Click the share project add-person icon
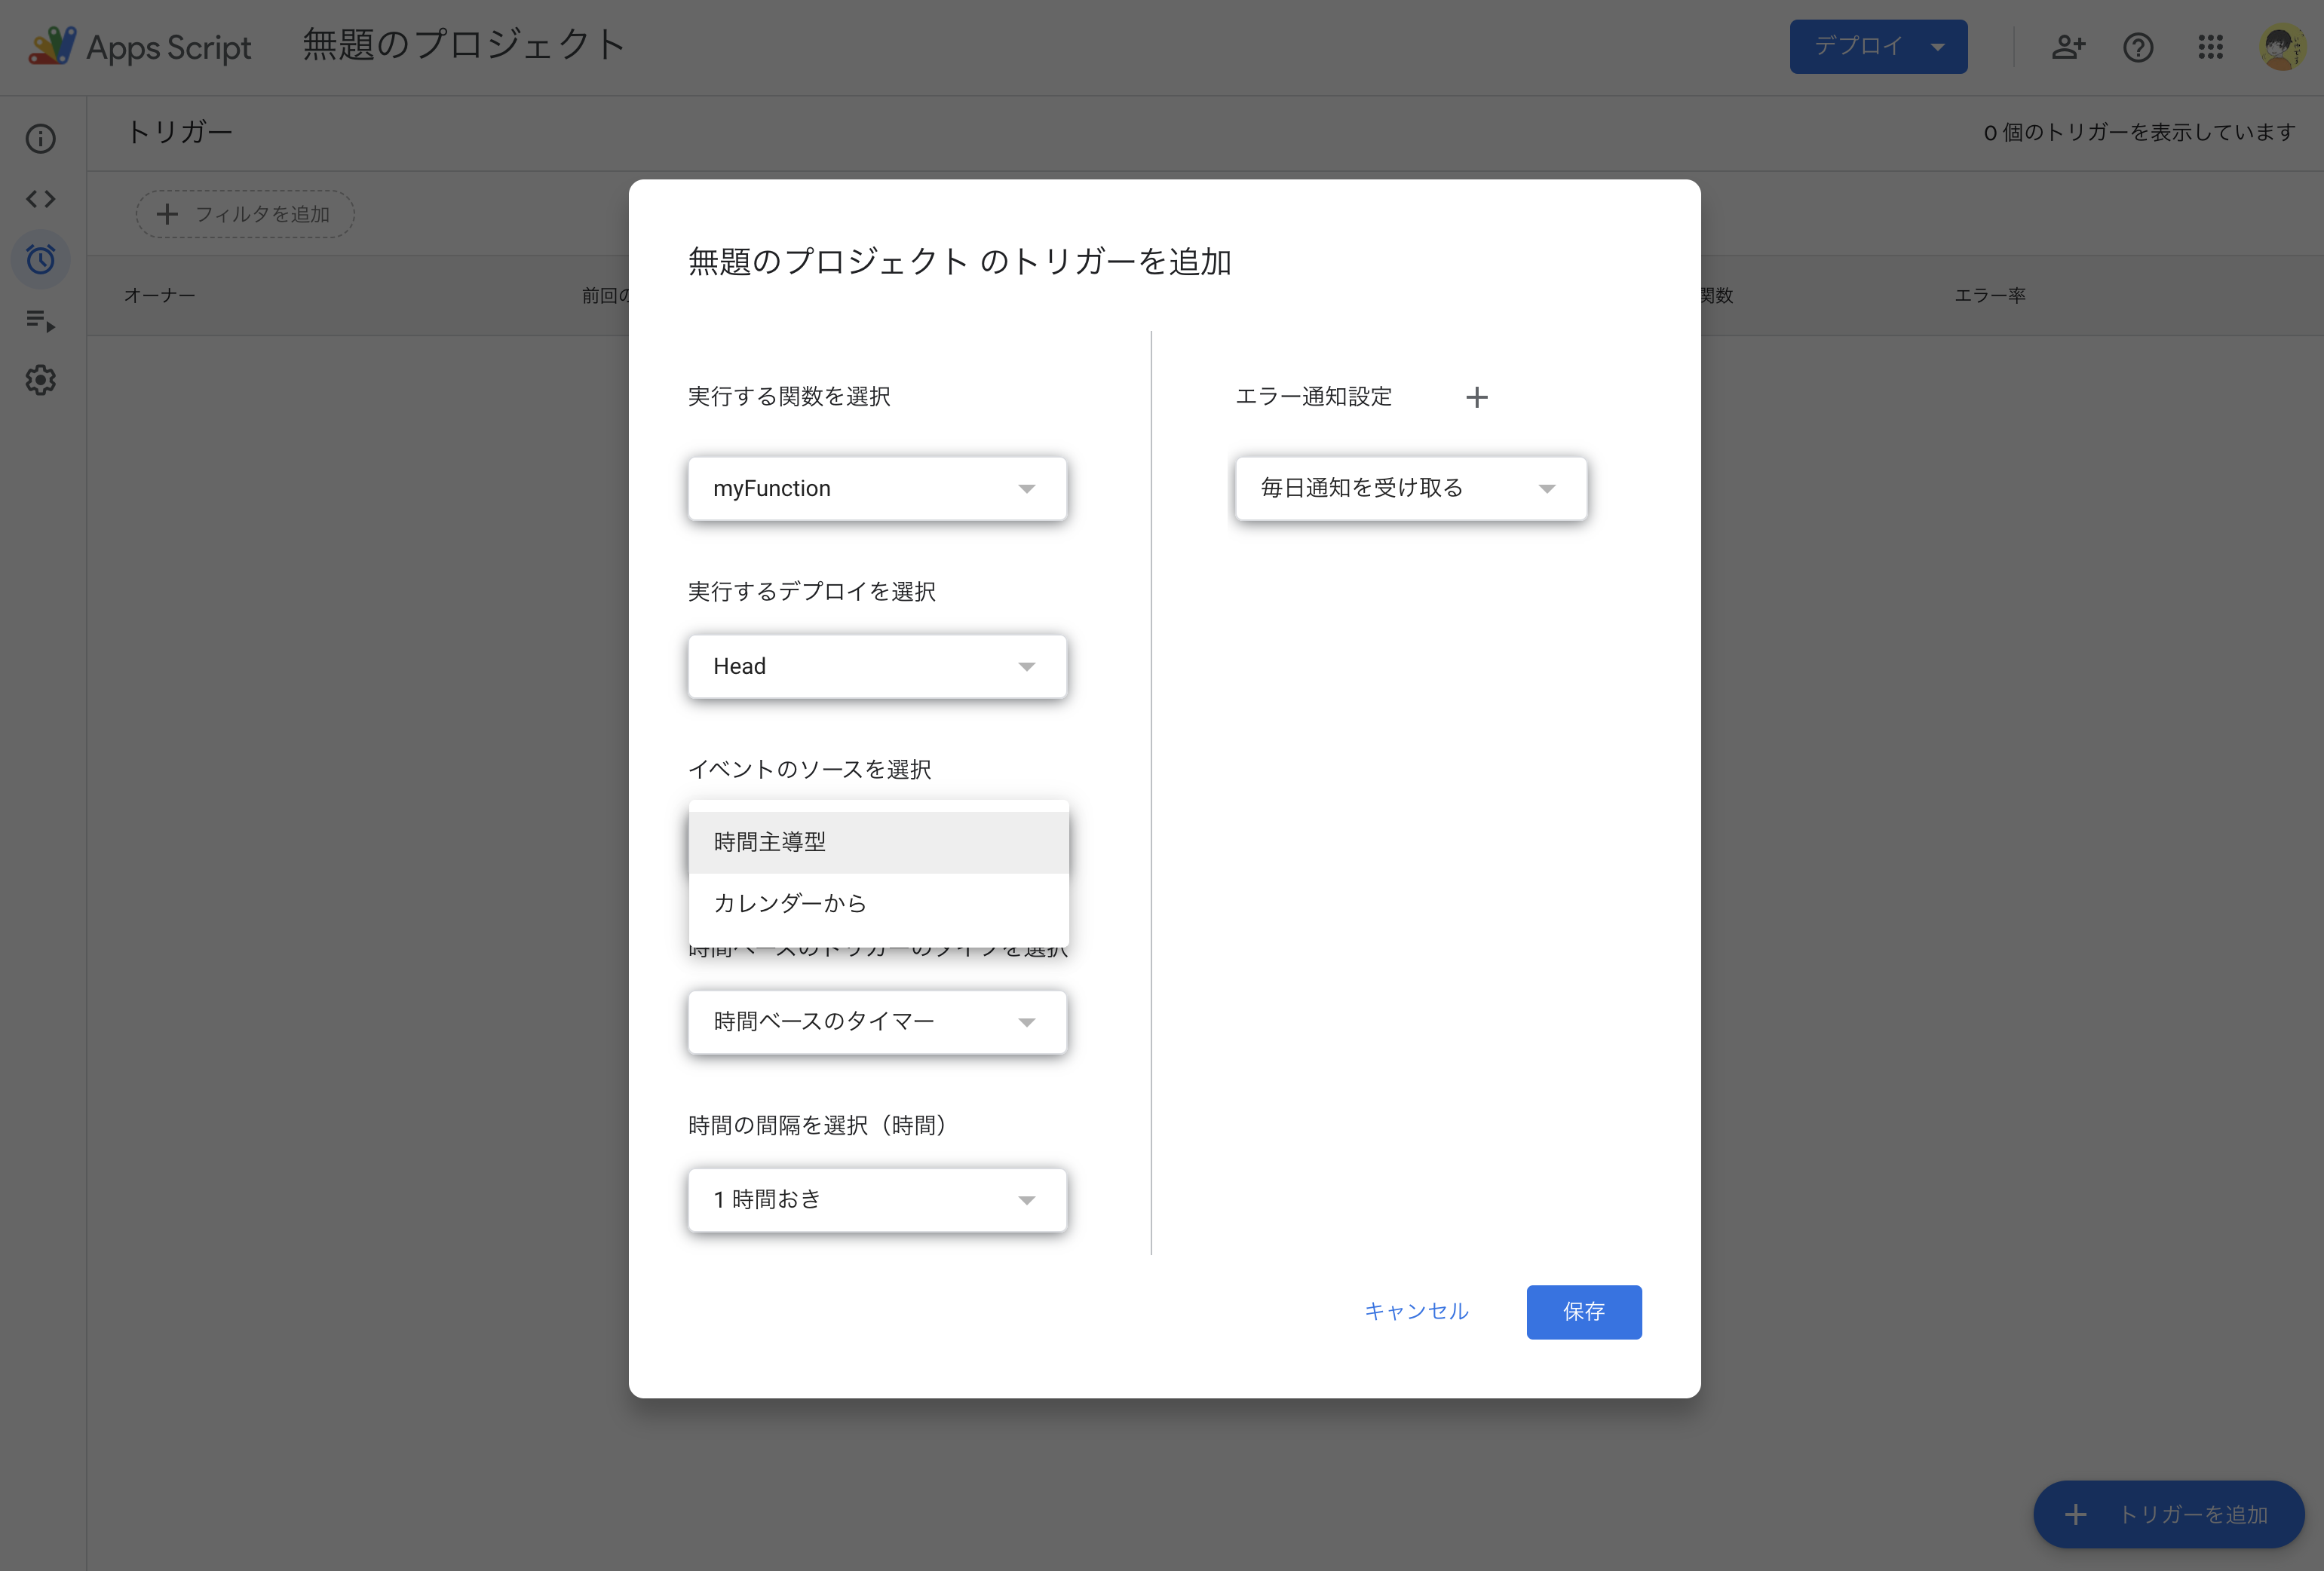The image size is (2324, 1571). click(x=2068, y=47)
